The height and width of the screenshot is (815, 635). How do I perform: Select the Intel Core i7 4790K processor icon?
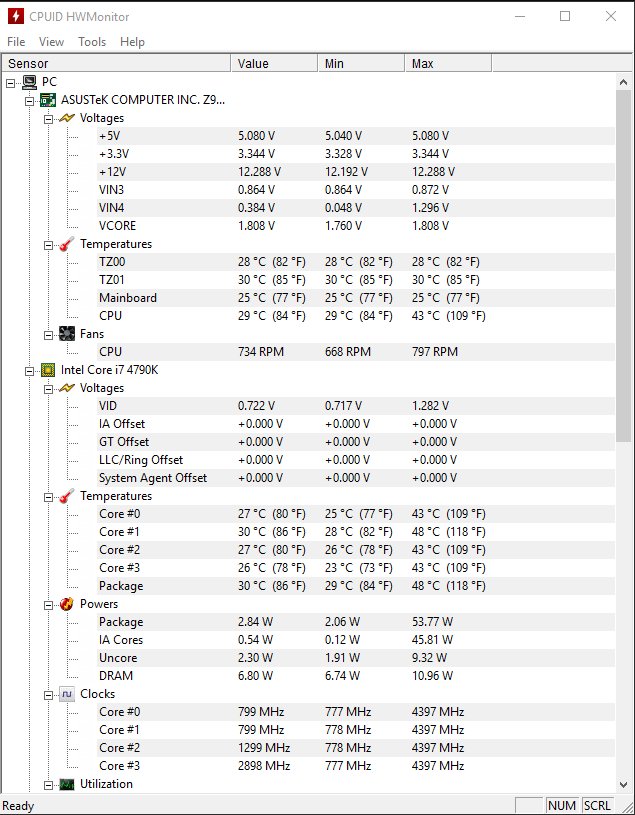click(48, 369)
